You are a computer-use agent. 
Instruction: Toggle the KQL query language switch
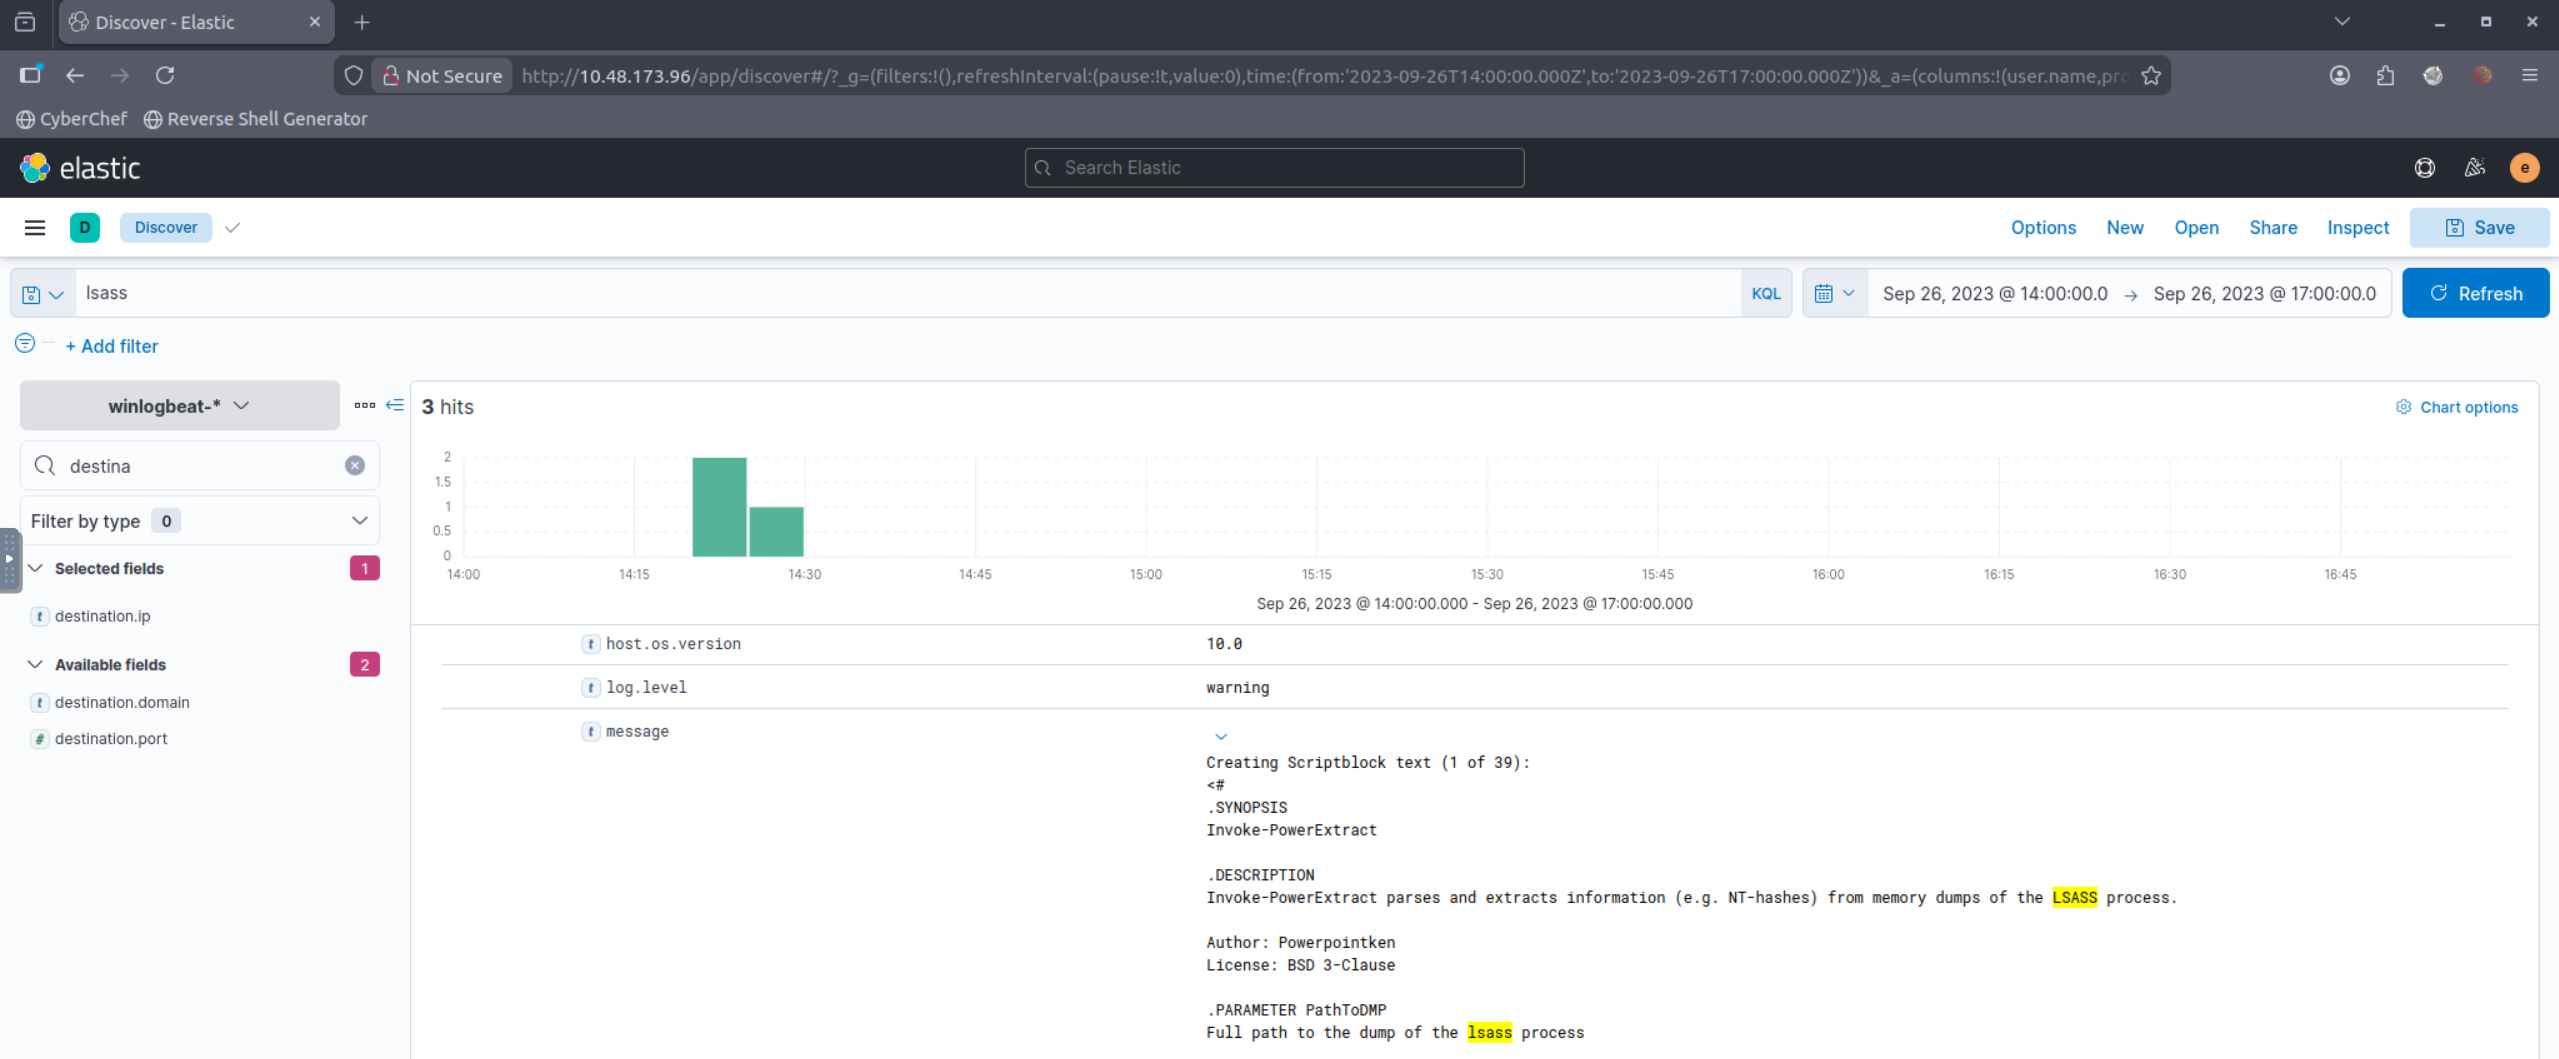[x=1765, y=294]
